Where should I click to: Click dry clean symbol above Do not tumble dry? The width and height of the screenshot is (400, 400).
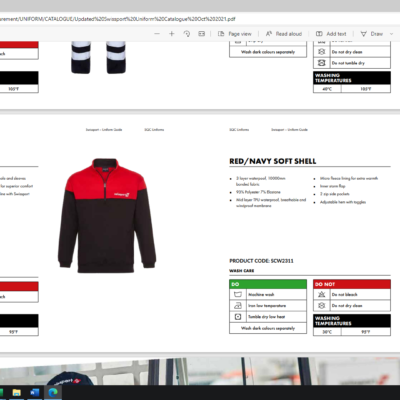[x=321, y=52]
